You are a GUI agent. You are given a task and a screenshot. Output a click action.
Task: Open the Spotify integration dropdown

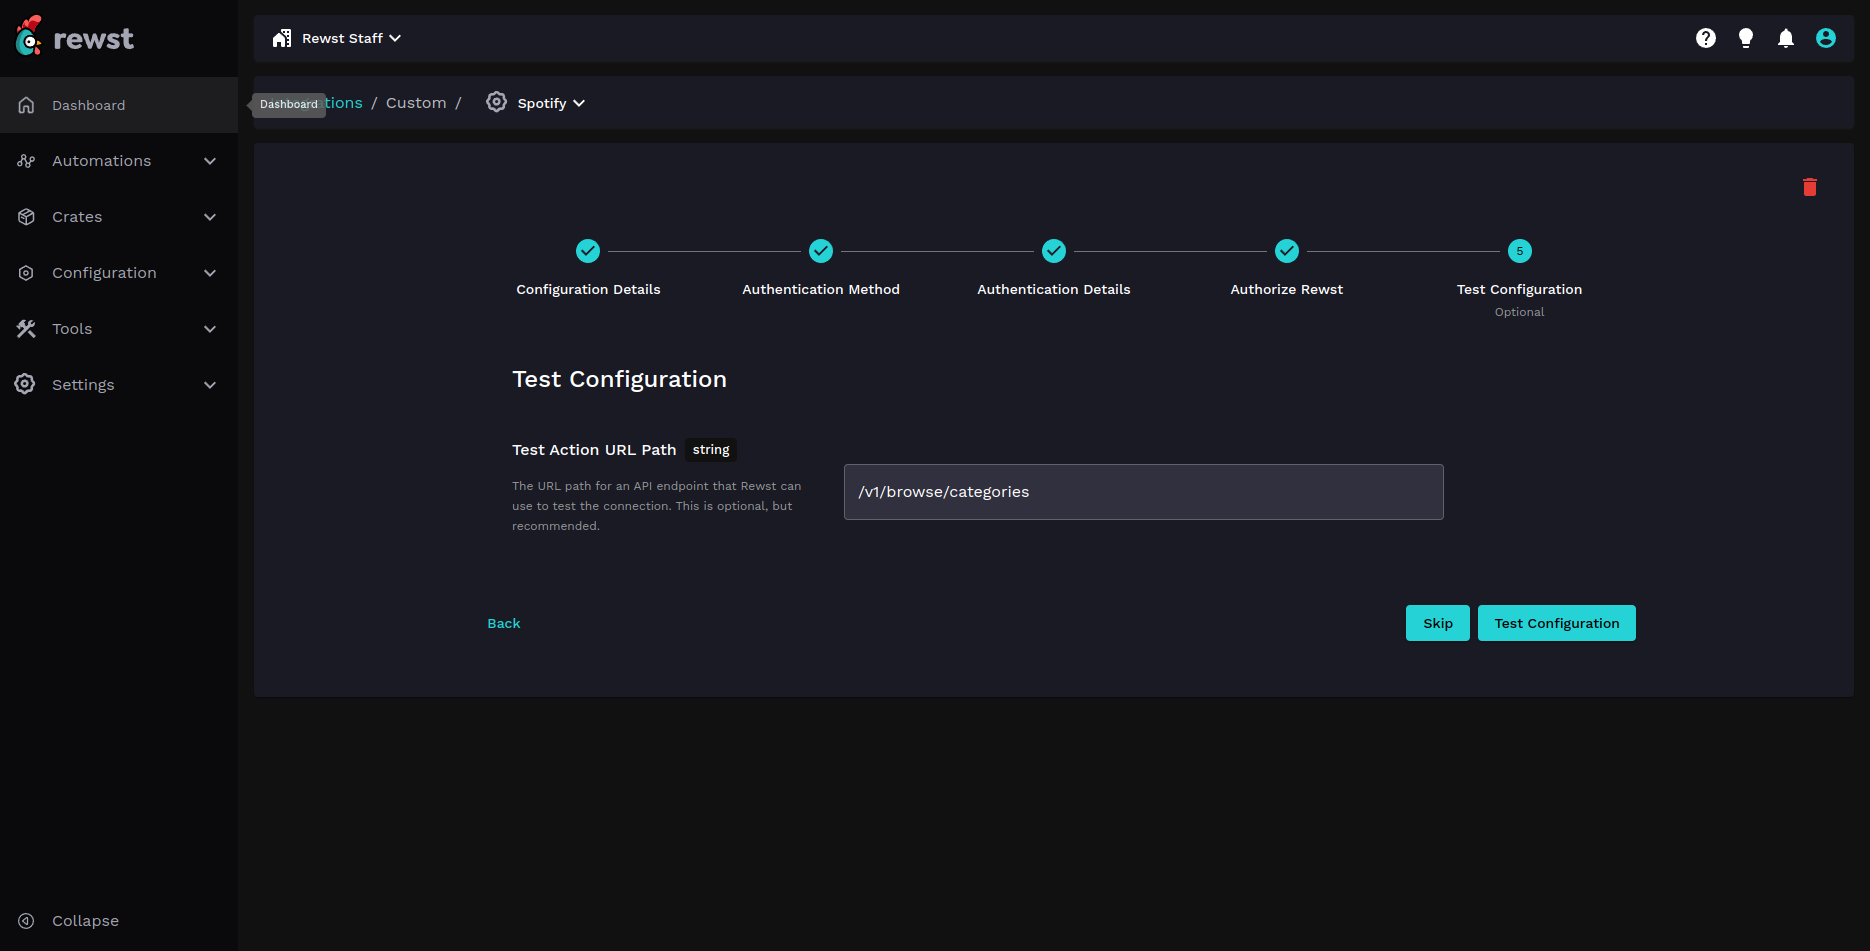[x=550, y=103]
